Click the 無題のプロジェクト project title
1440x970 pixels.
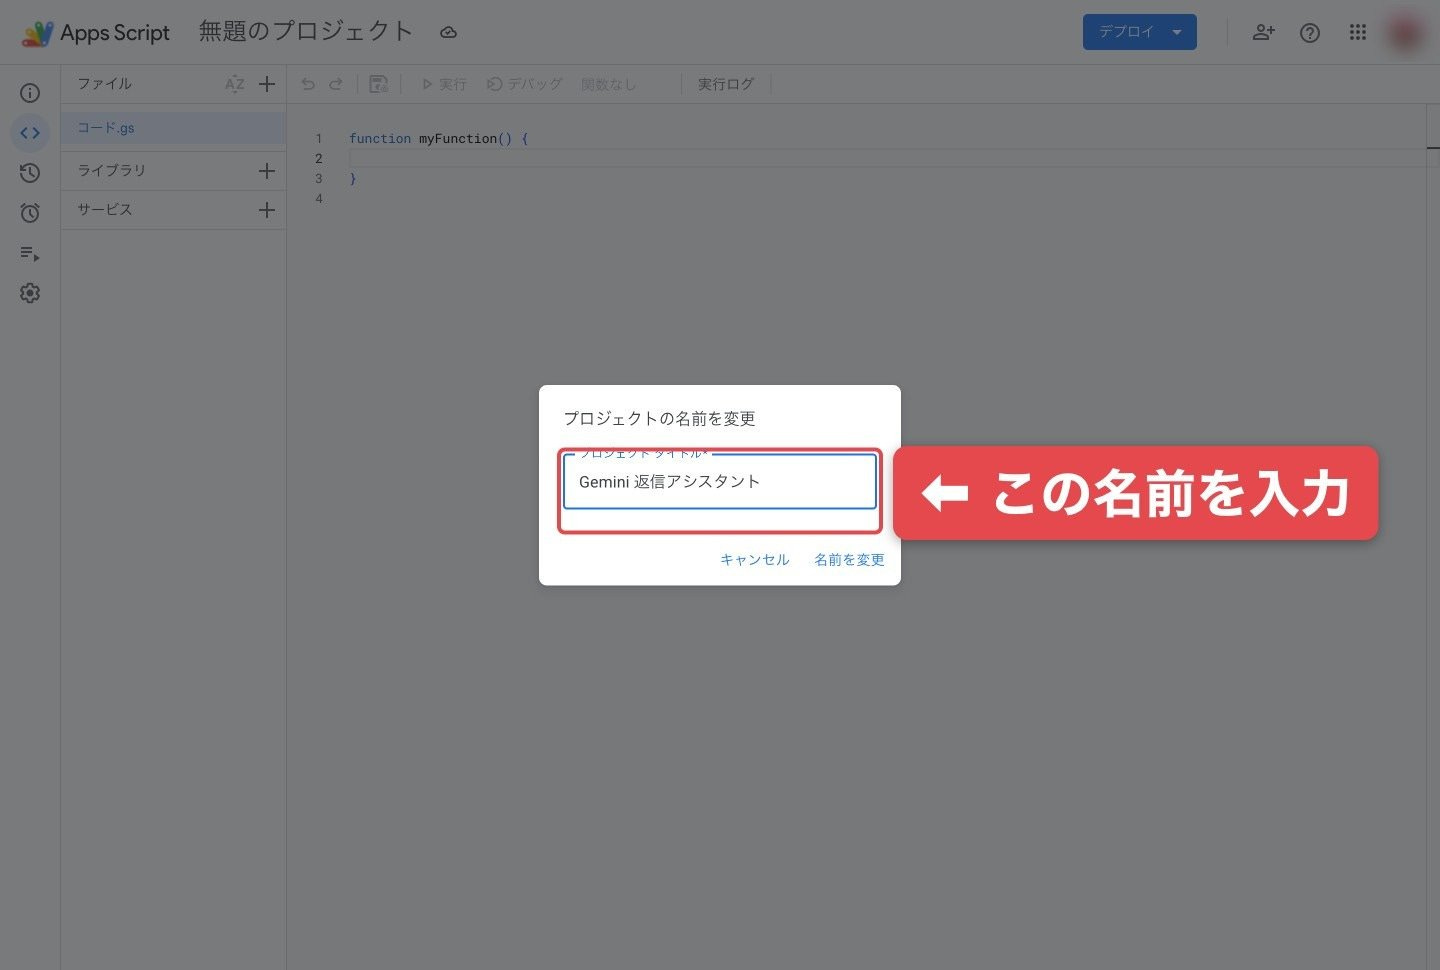[306, 32]
